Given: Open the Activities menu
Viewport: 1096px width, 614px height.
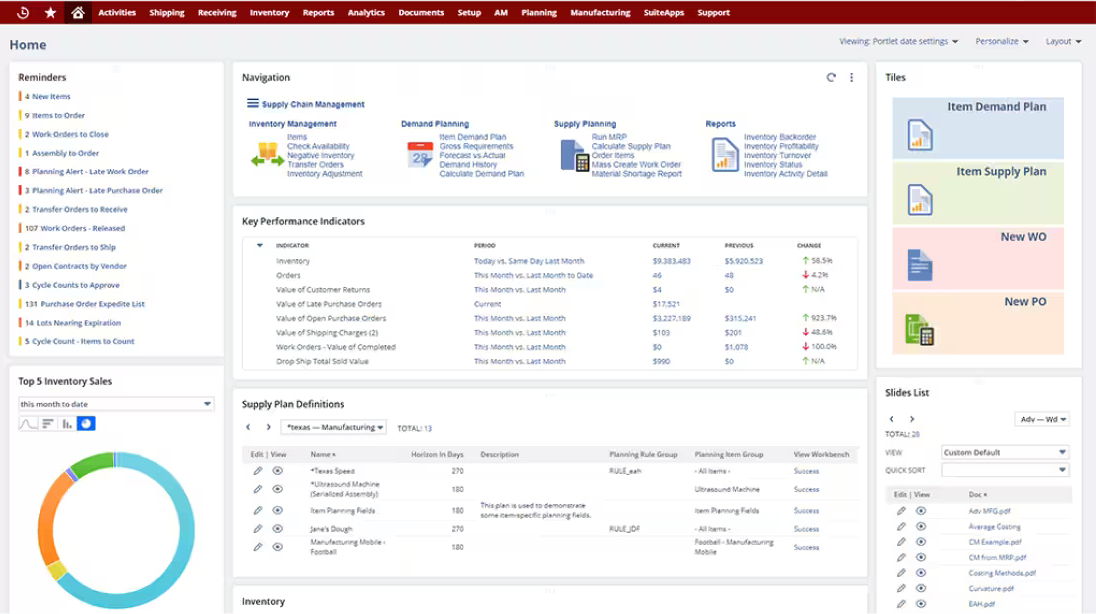Looking at the screenshot, I should click(x=117, y=13).
